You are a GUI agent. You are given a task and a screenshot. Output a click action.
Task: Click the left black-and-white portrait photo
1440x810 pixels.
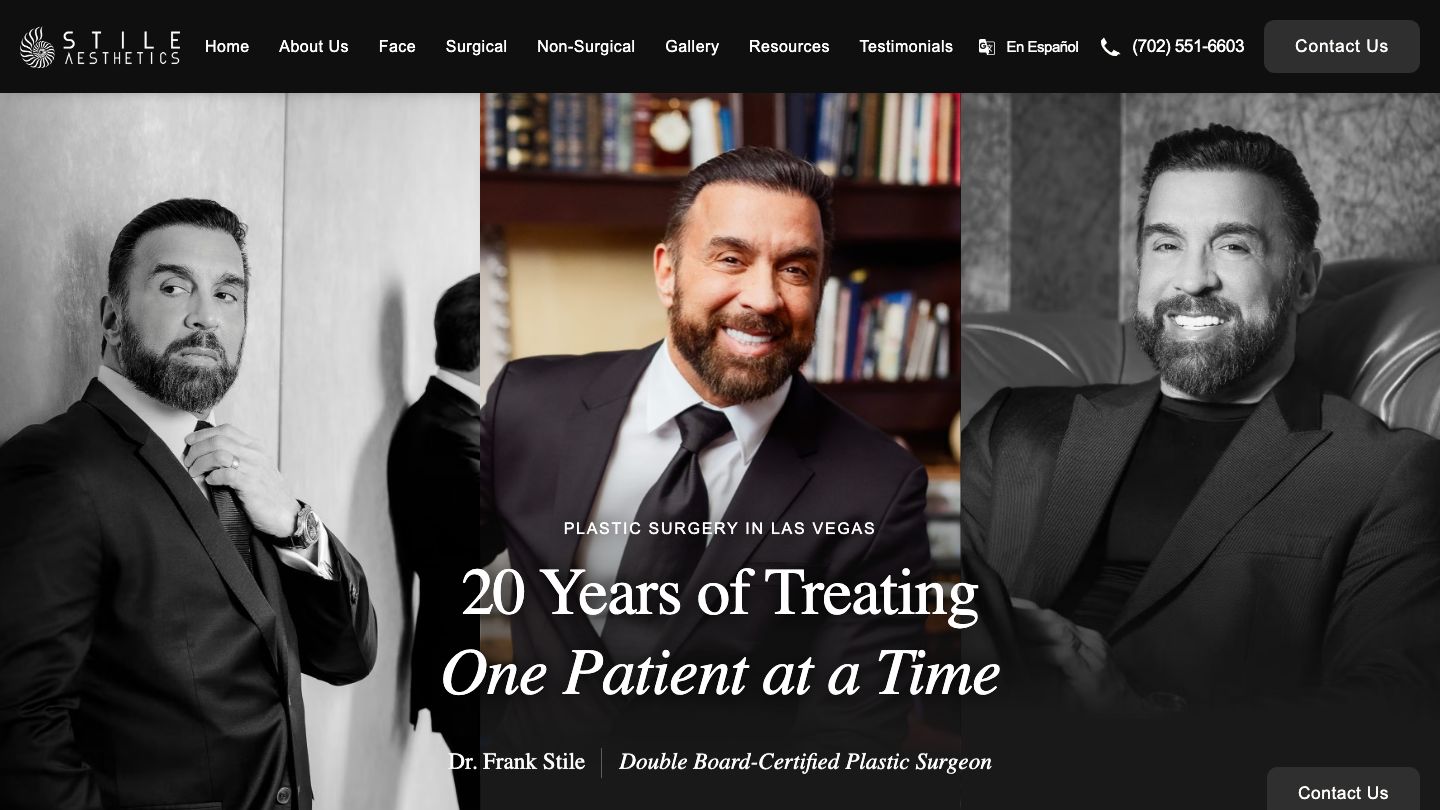click(x=240, y=451)
